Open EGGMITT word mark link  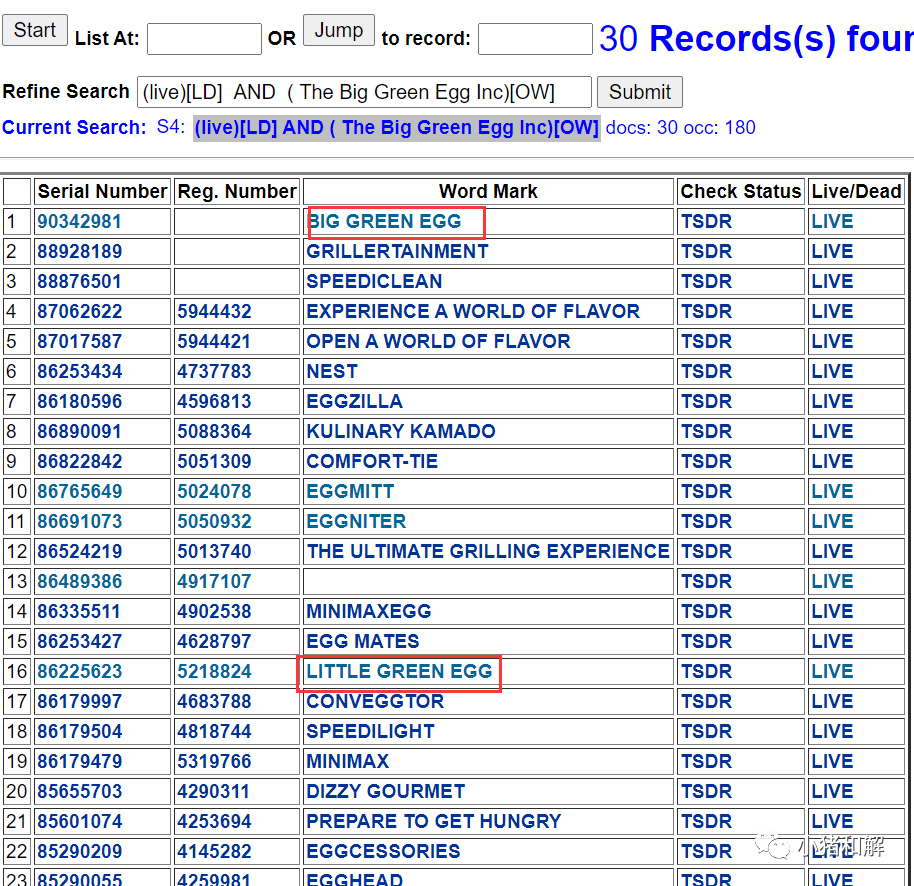click(350, 492)
